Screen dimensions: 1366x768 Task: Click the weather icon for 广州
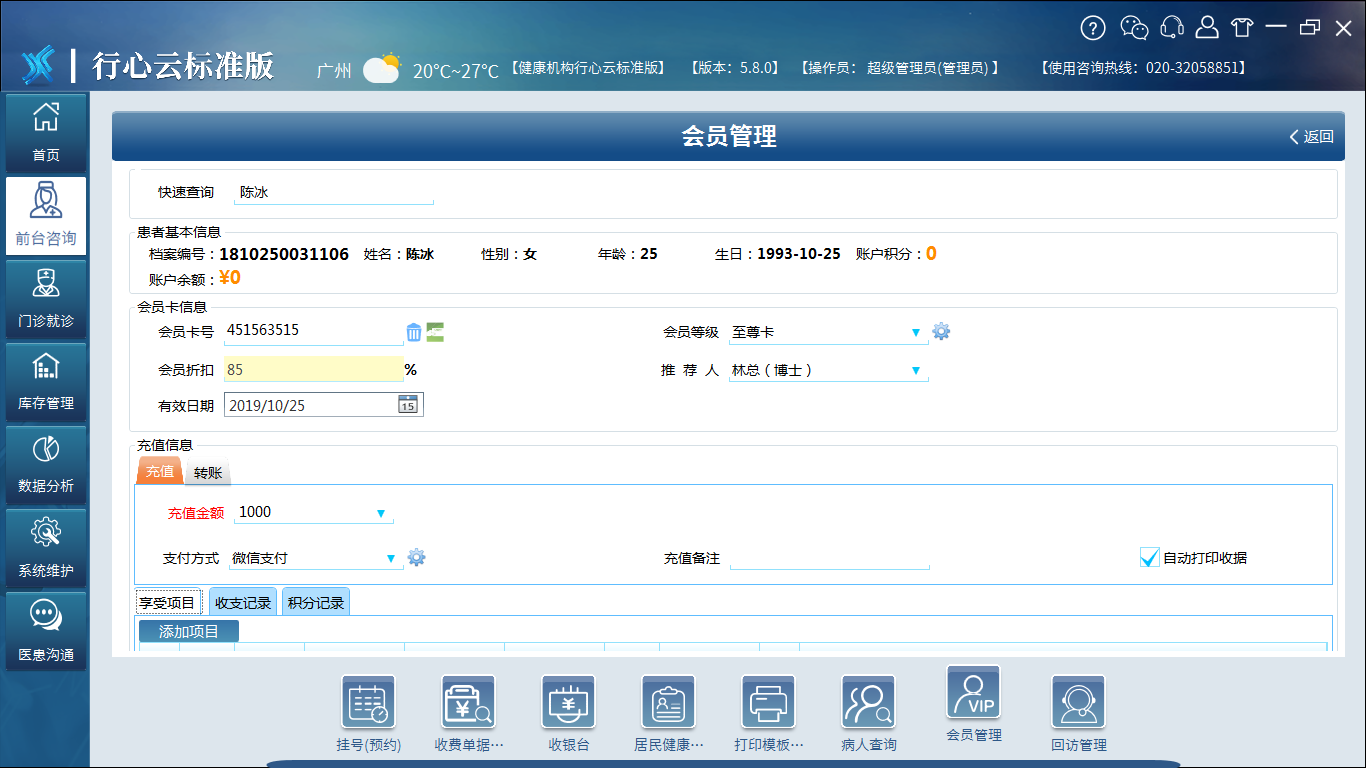coord(382,68)
